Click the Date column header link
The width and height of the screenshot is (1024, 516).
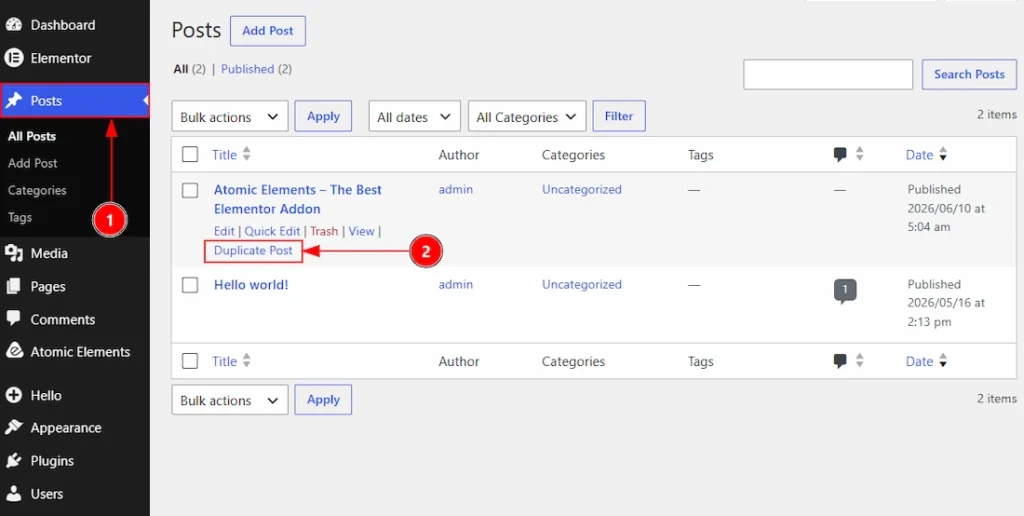920,155
